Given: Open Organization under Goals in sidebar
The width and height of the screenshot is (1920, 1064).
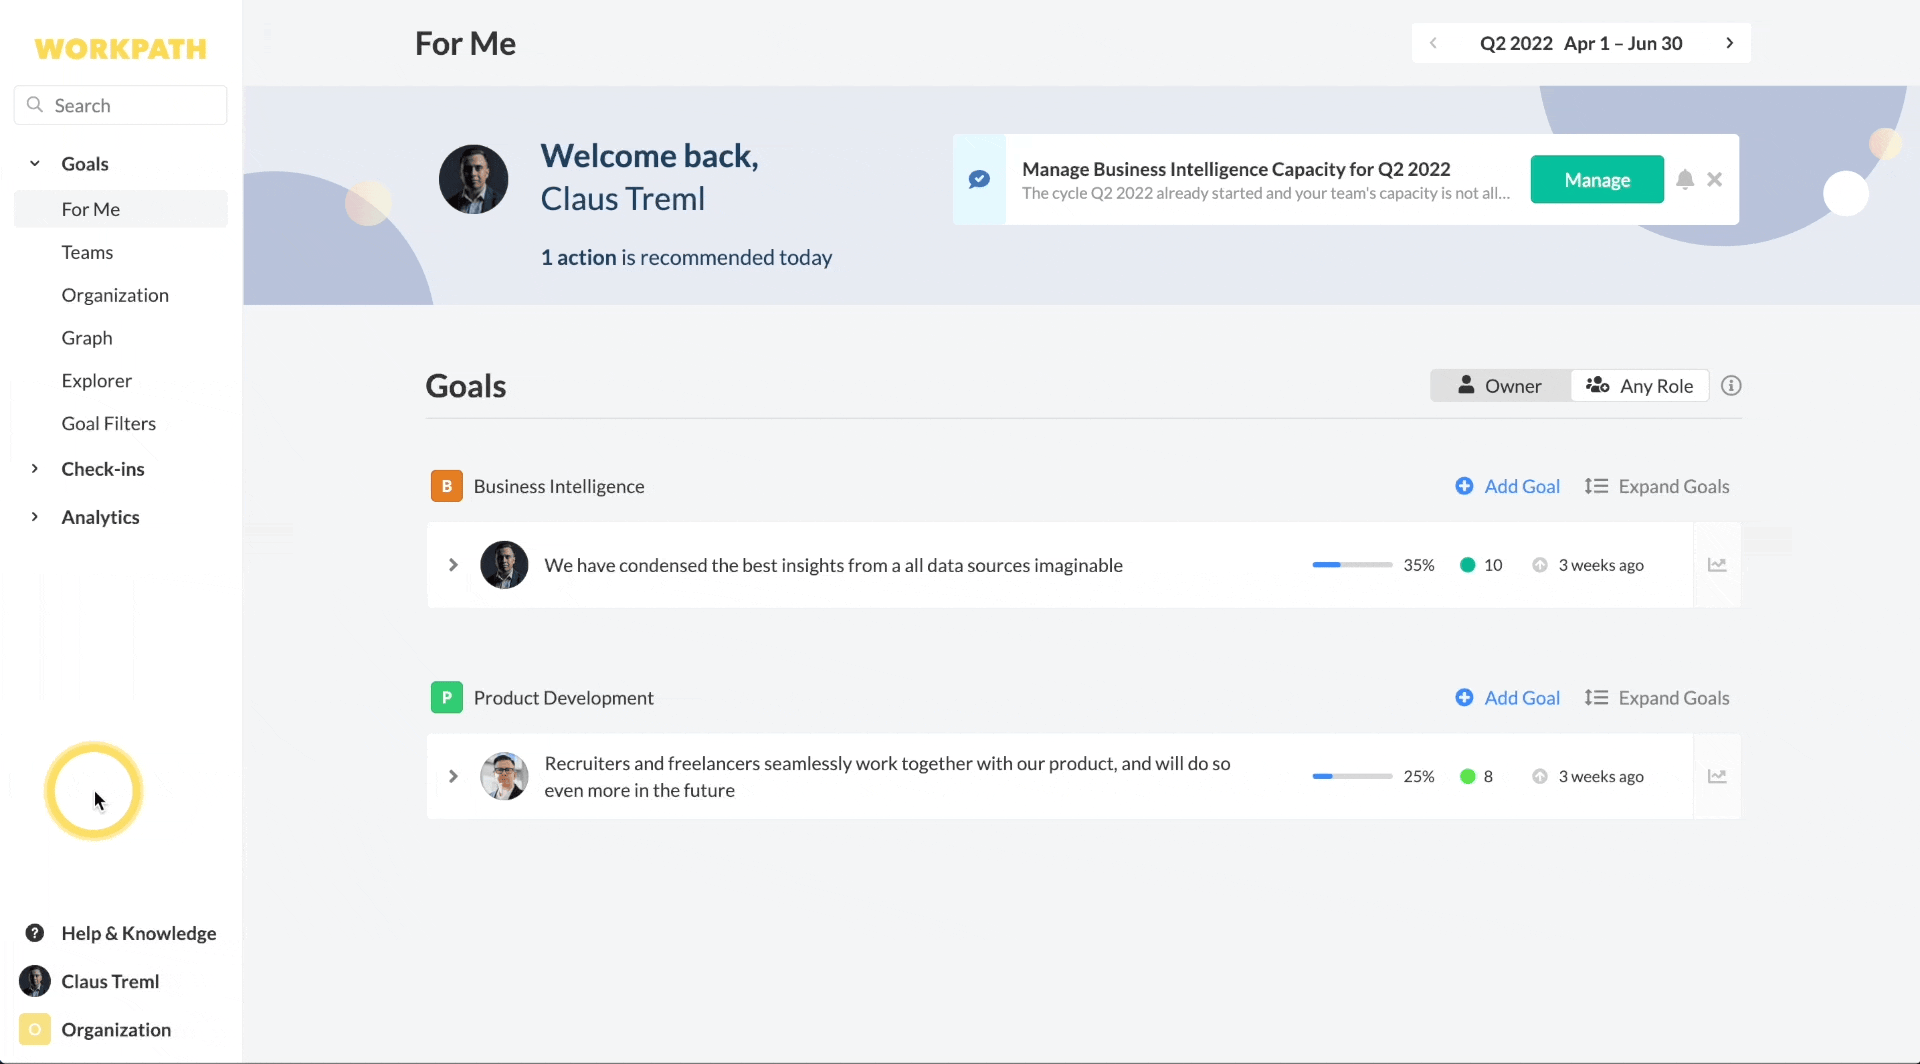Looking at the screenshot, I should [115, 295].
